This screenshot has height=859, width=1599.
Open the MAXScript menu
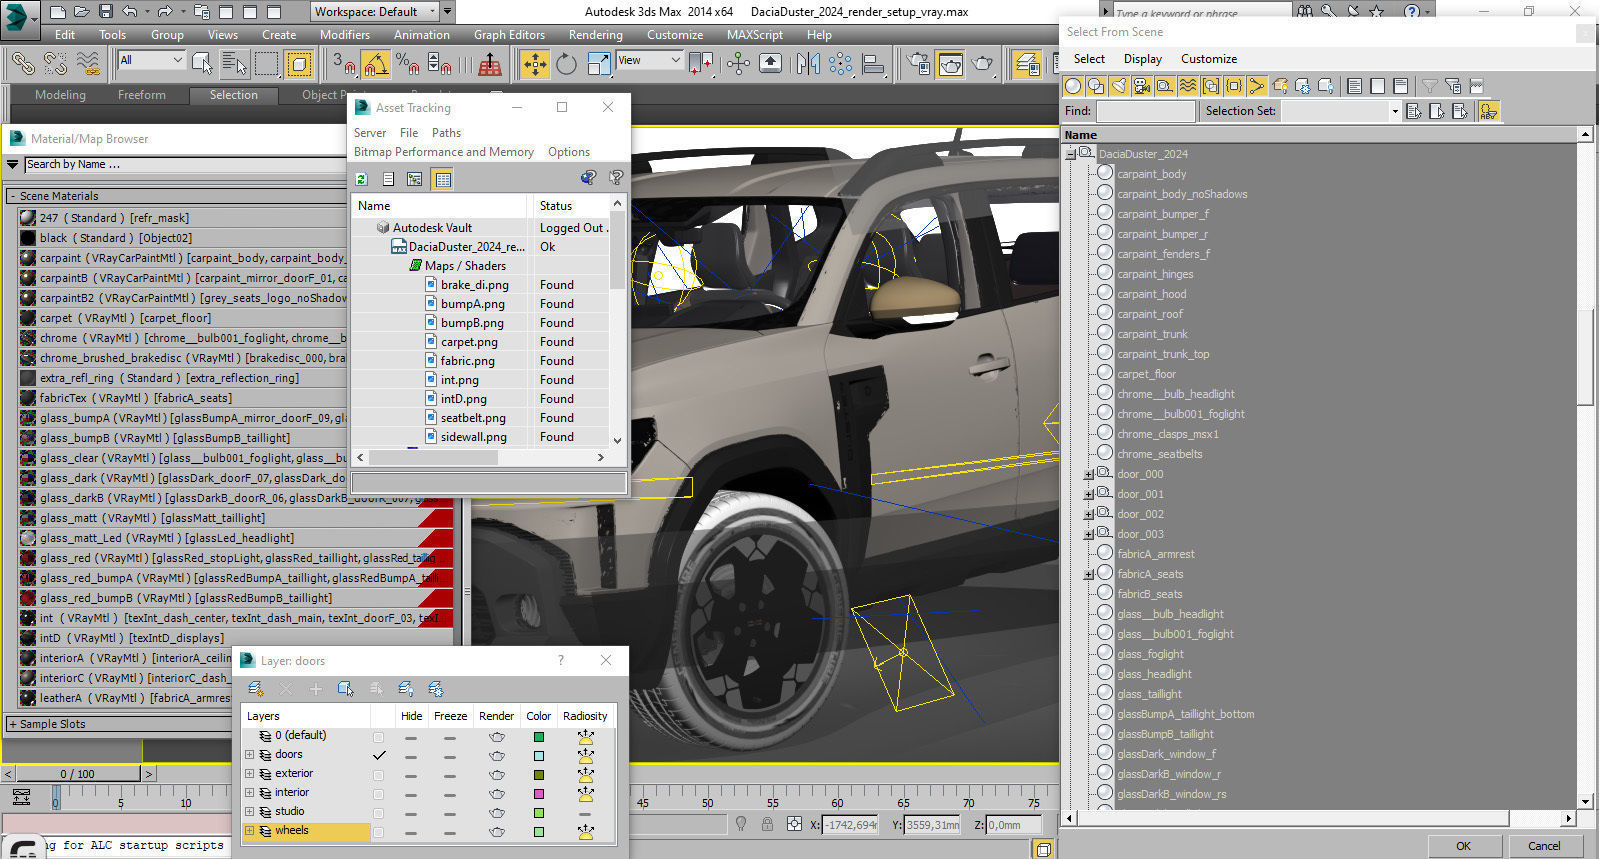coord(755,34)
